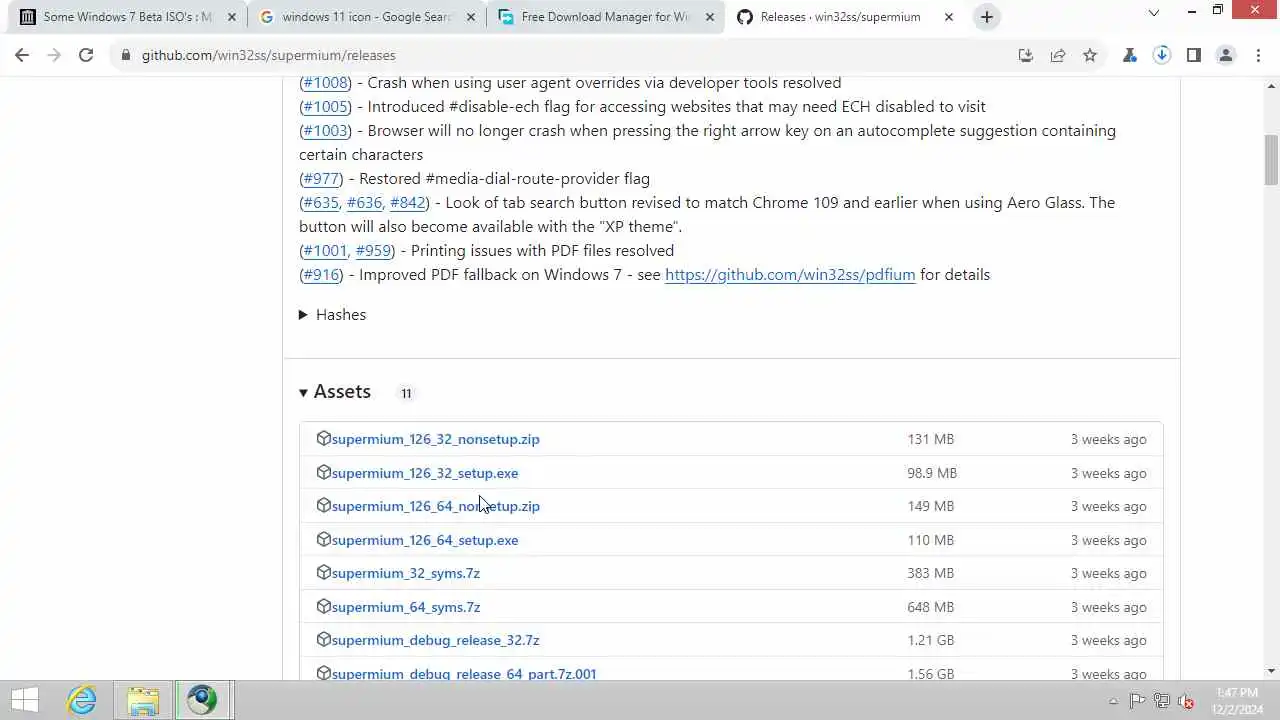
Task: Switch to Some Windows 7 Beta ISO's tab
Action: 127,17
